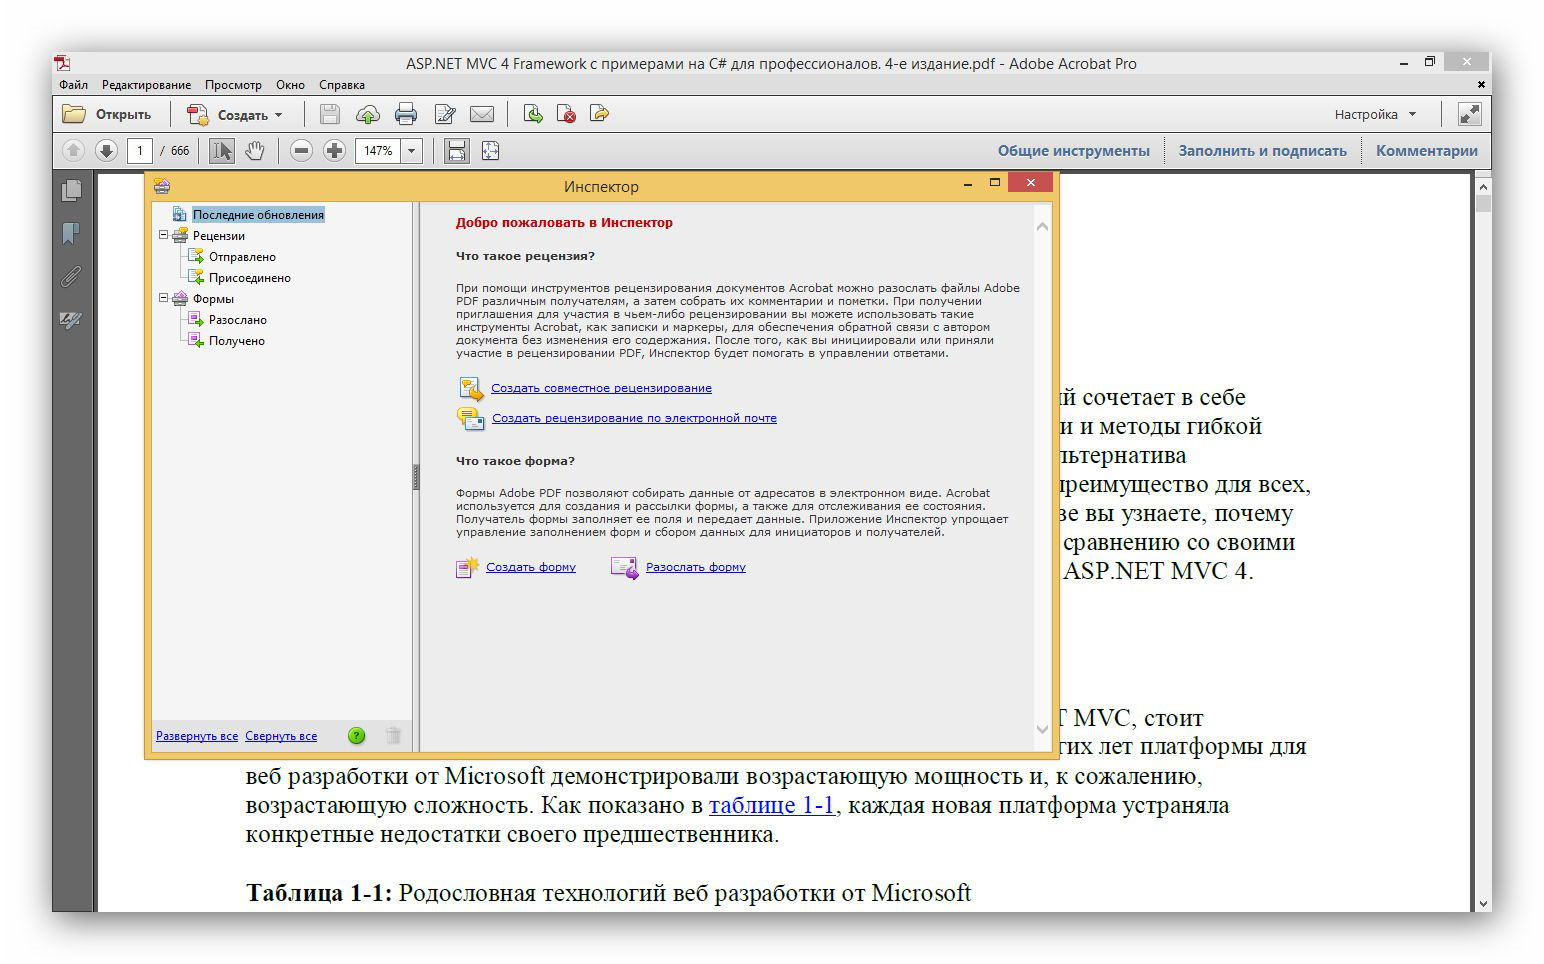Click the extract pages orange arrow icon

click(599, 114)
